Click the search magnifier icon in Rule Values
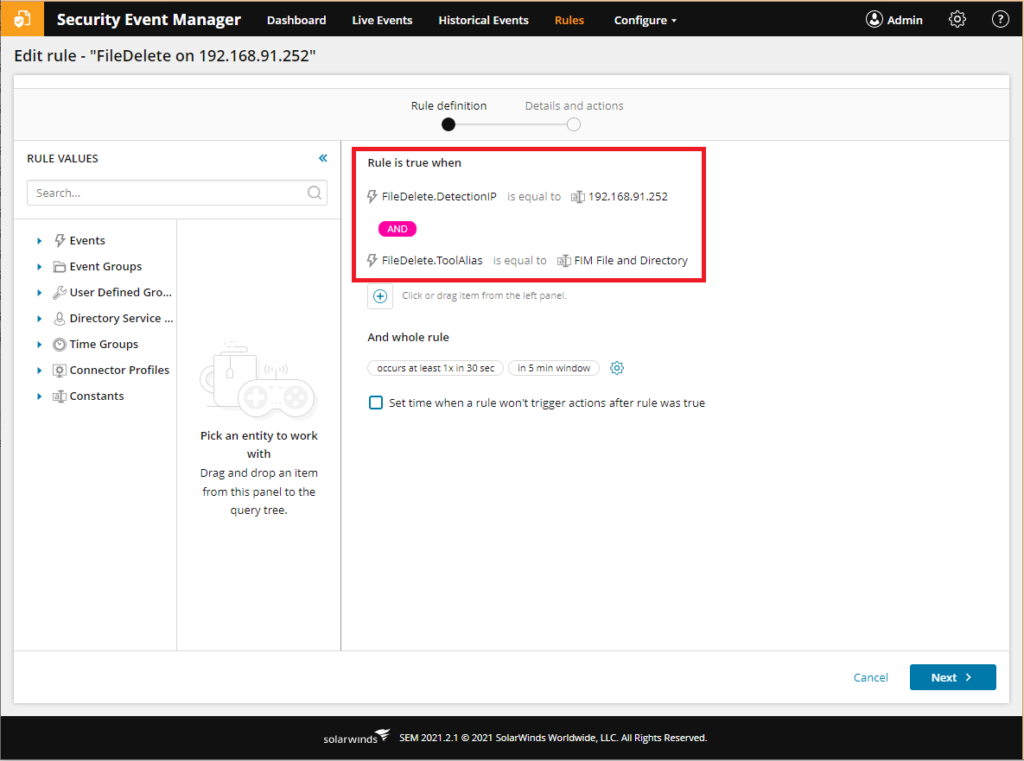Image resolution: width=1024 pixels, height=761 pixels. pyautogui.click(x=314, y=193)
